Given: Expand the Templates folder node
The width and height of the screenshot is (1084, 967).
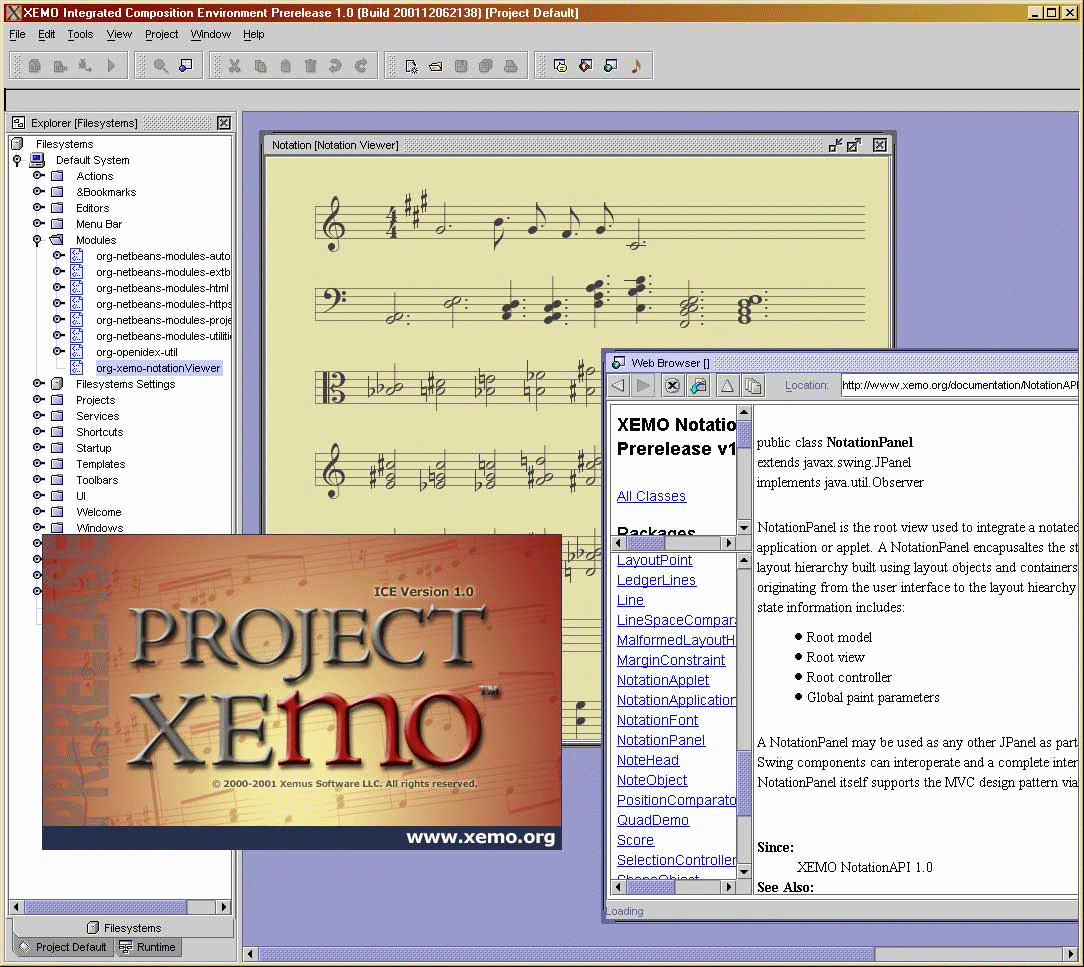Looking at the screenshot, I should (x=38, y=464).
